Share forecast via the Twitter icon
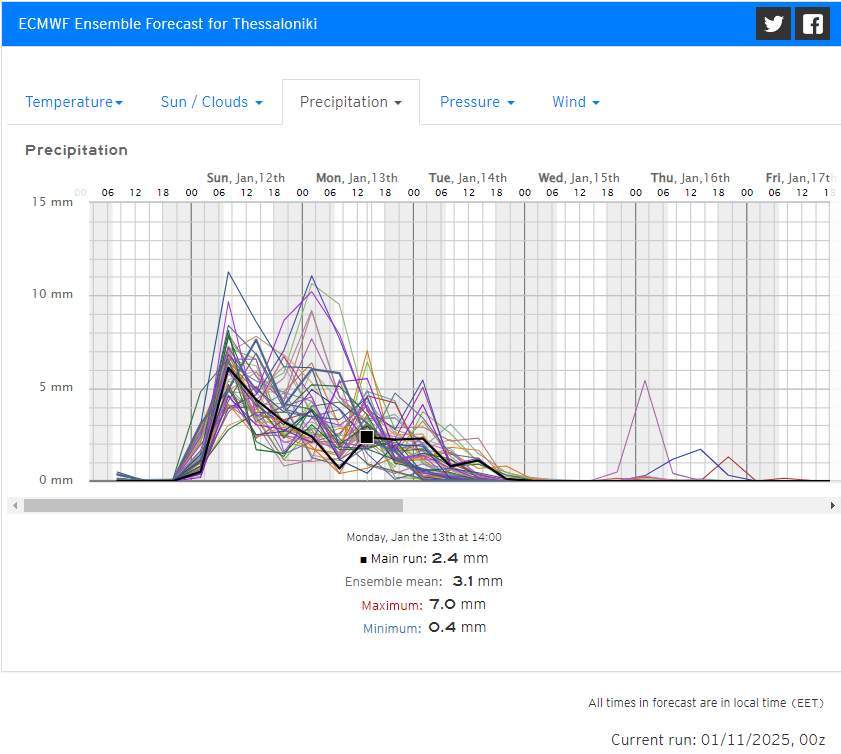841x754 pixels. (x=773, y=24)
